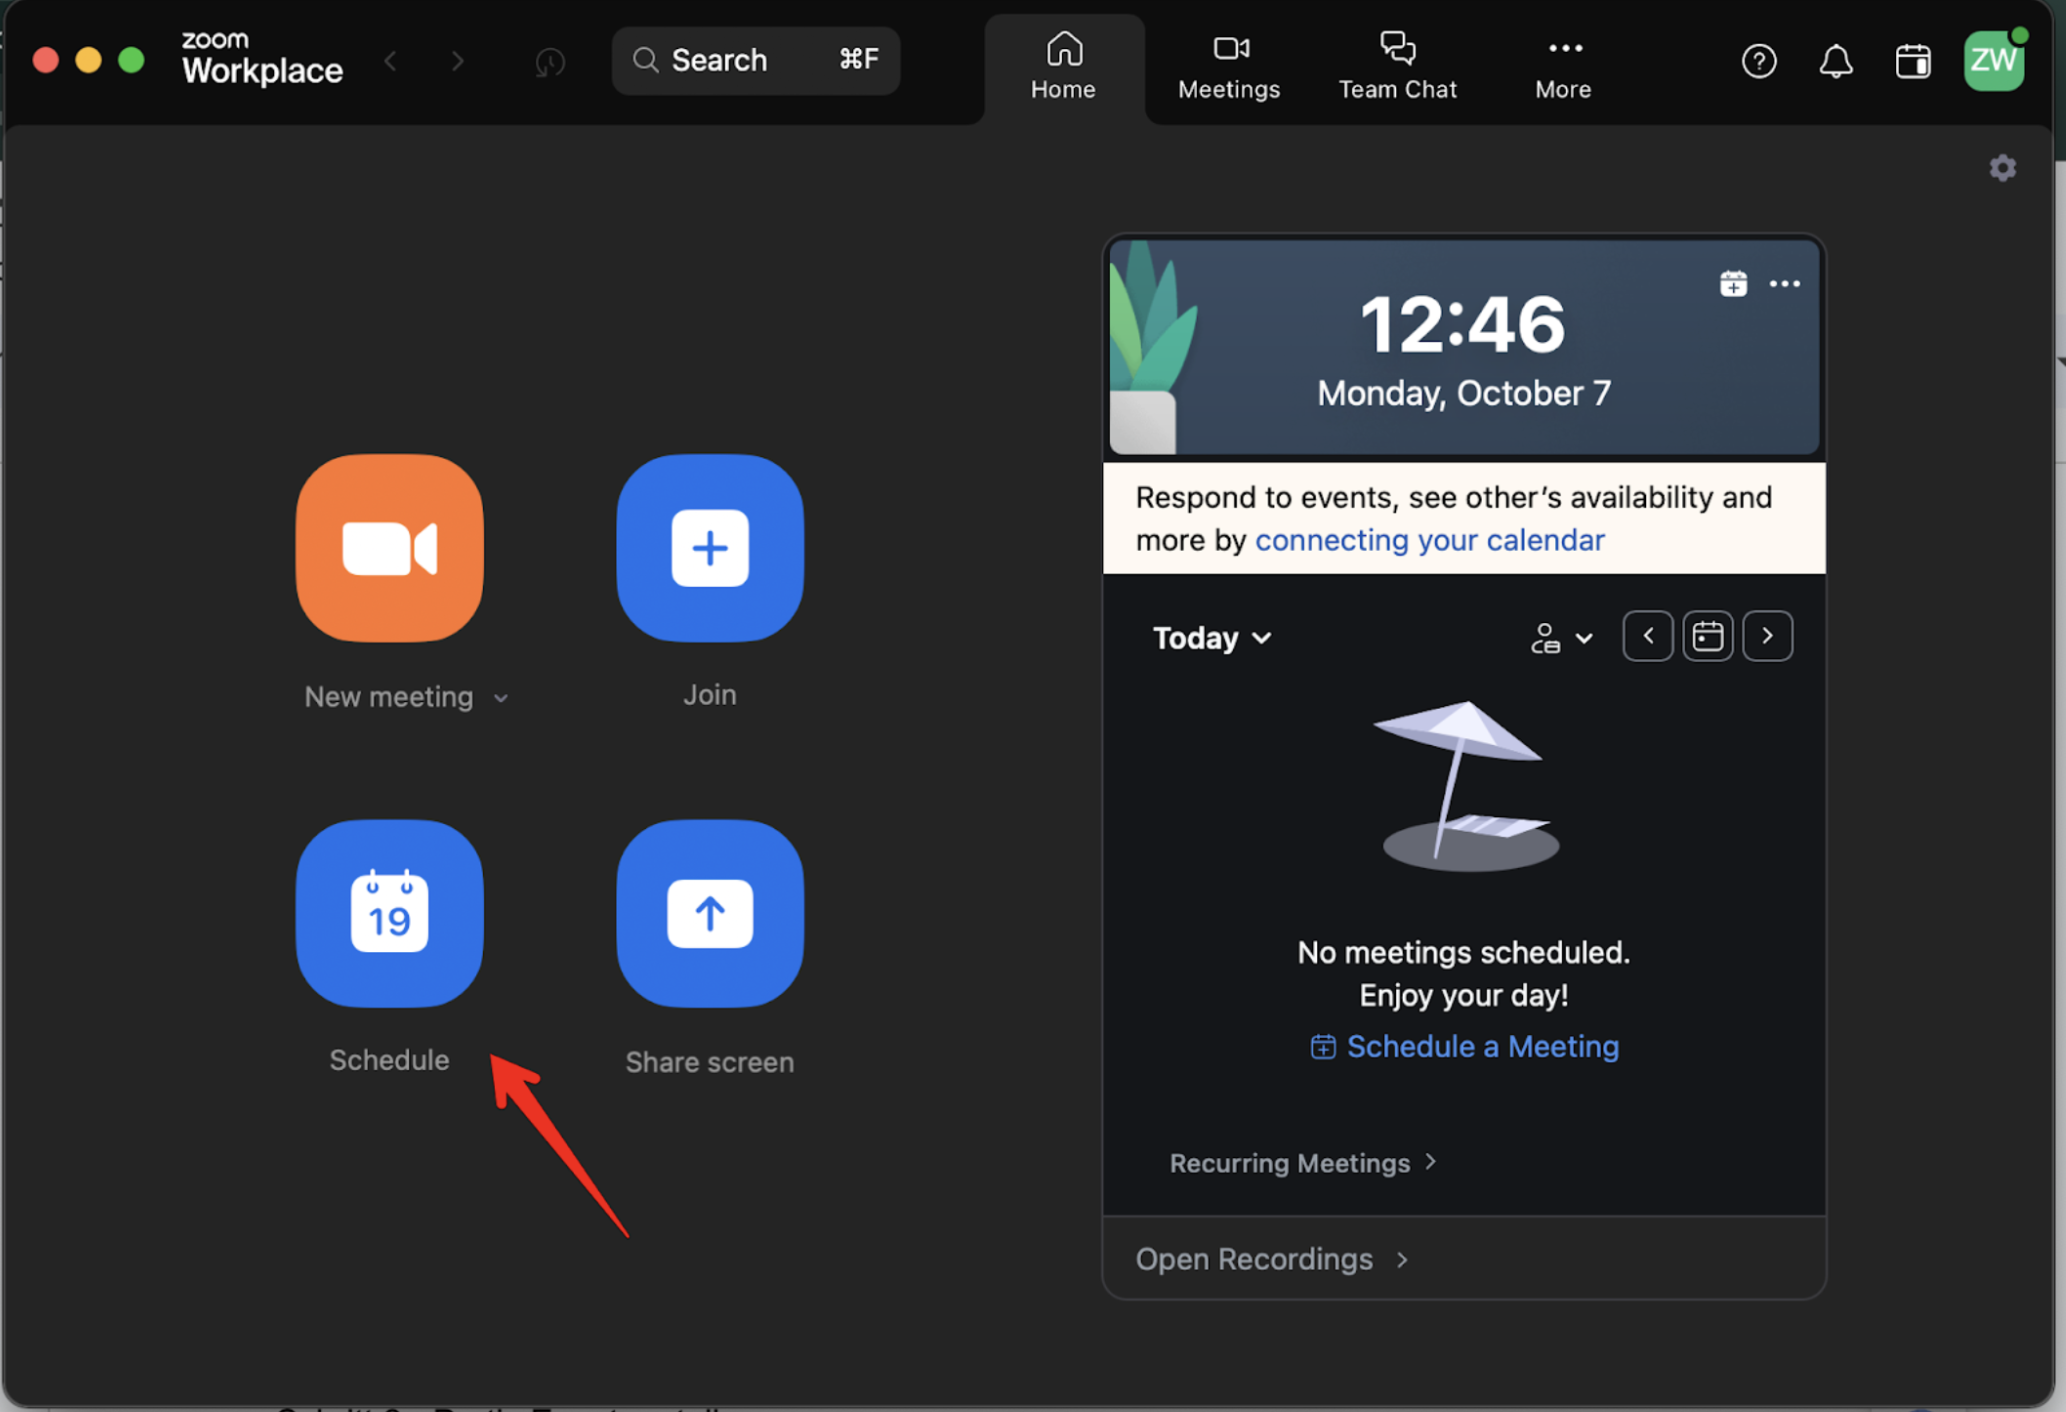Open the notifications bell icon
The image size is (2066, 1412).
(x=1835, y=62)
